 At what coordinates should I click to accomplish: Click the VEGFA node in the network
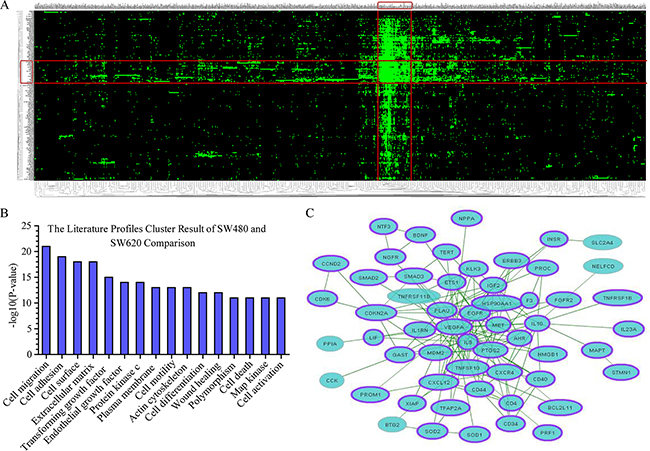[454, 327]
